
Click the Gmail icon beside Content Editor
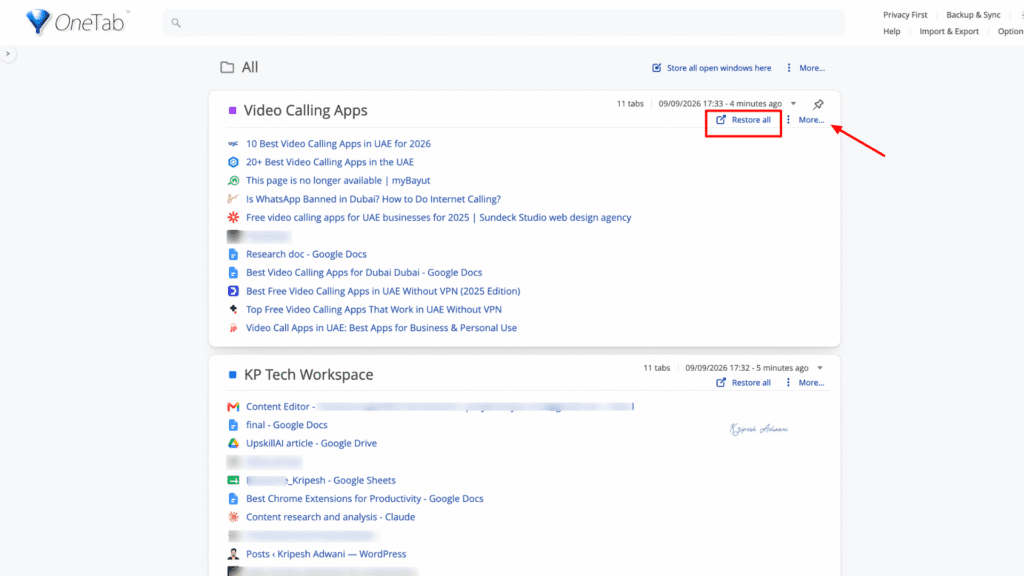click(x=233, y=406)
